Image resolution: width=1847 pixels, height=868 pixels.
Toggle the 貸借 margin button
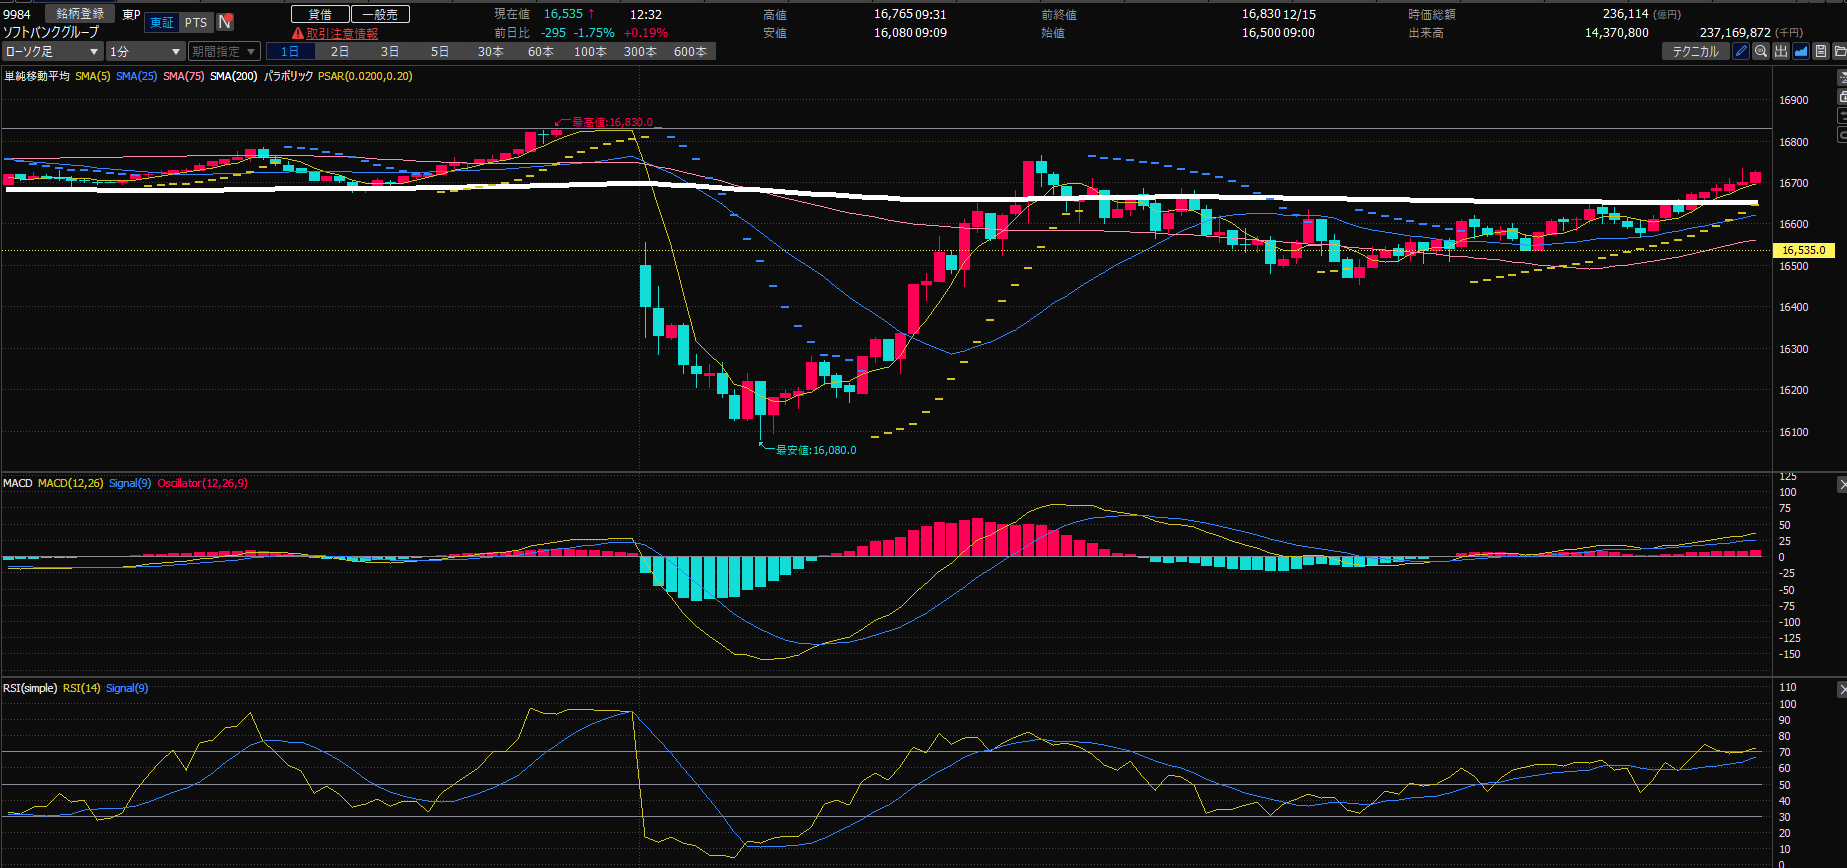tap(320, 14)
